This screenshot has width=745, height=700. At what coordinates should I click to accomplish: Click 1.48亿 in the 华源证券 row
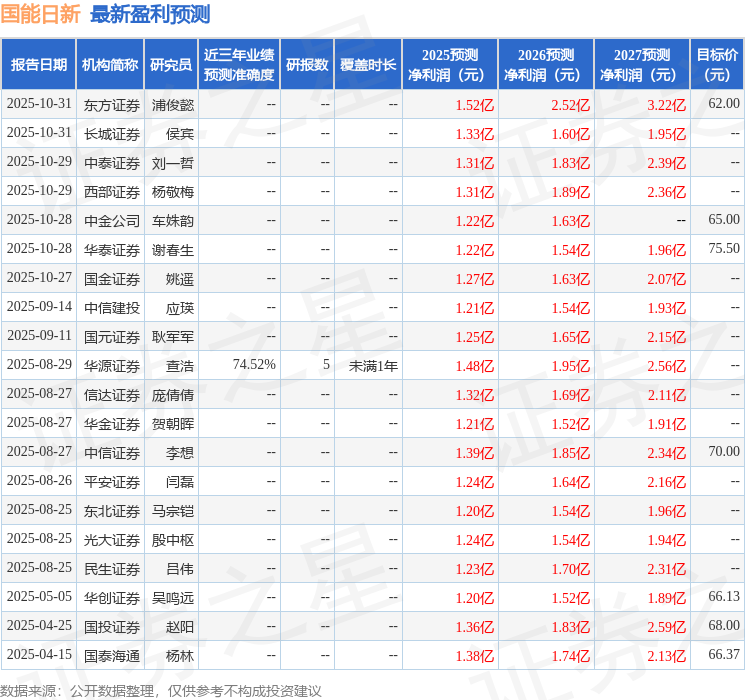coord(475,366)
